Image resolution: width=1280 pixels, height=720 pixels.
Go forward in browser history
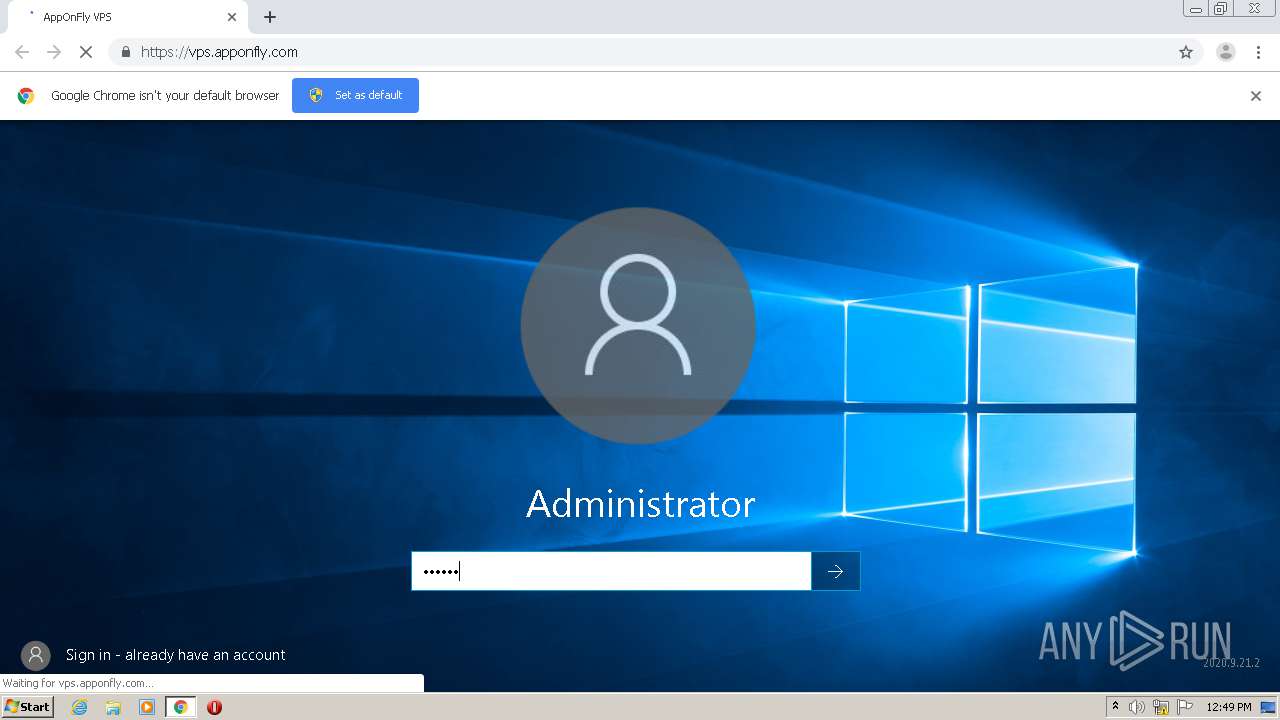pos(54,52)
